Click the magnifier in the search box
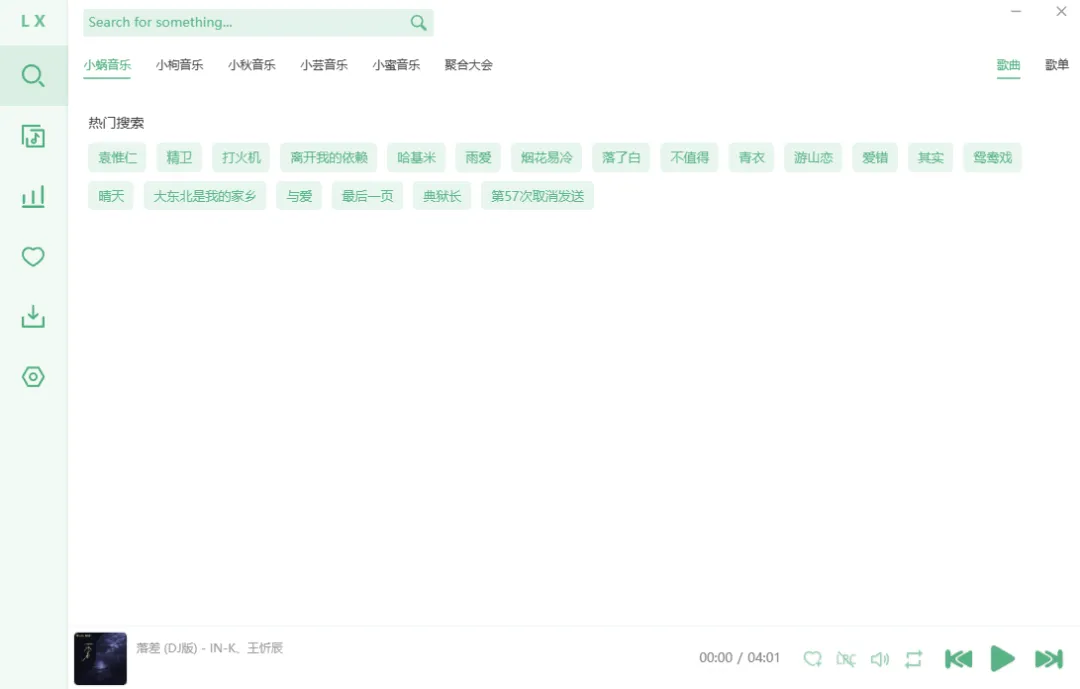The height and width of the screenshot is (689, 1080). [x=418, y=23]
